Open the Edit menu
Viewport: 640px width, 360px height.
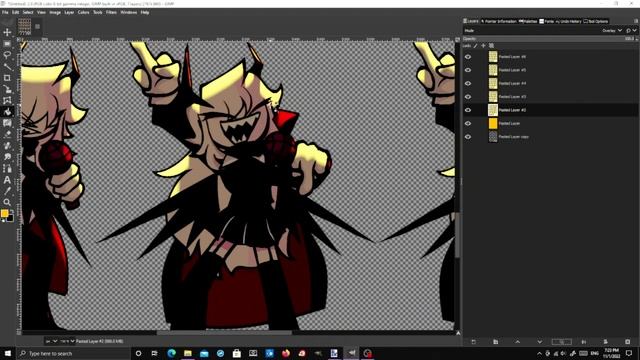coord(16,13)
